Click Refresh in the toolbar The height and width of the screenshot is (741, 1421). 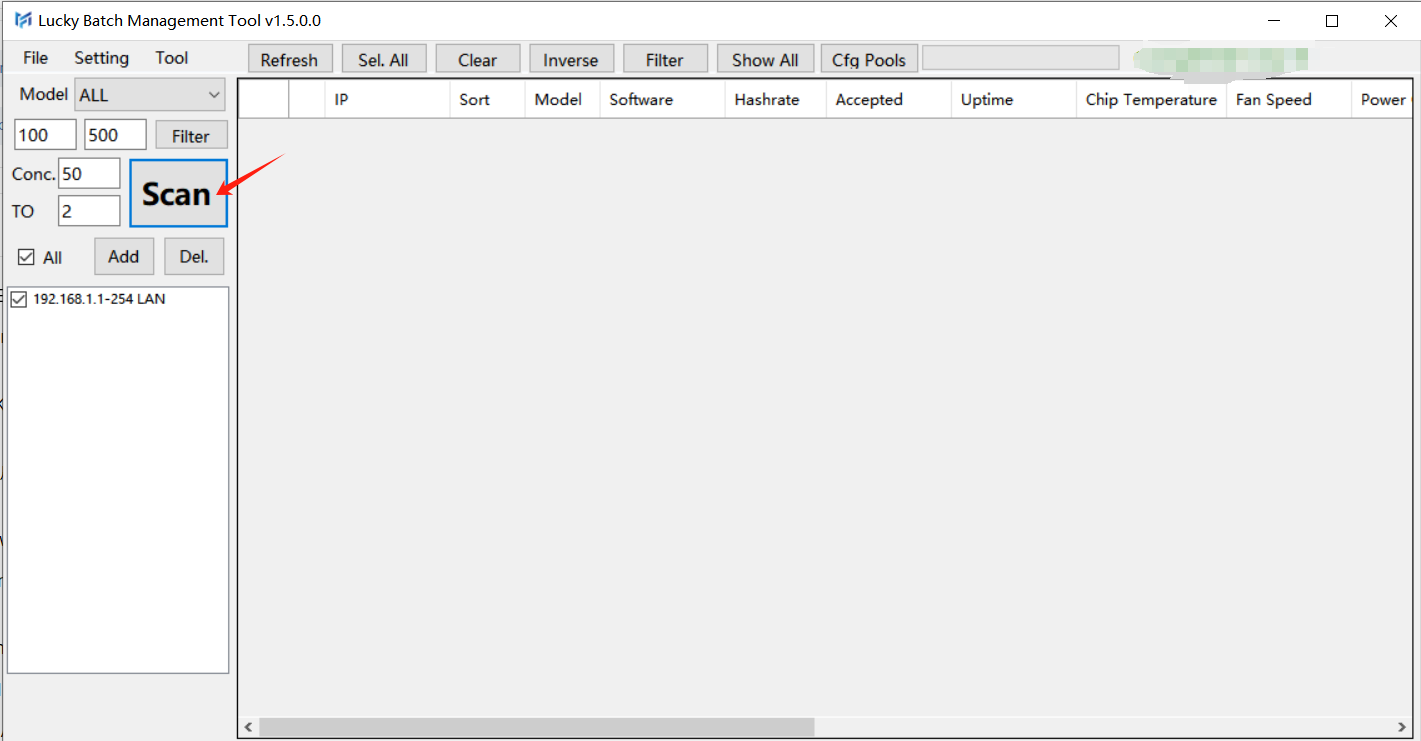[x=289, y=60]
